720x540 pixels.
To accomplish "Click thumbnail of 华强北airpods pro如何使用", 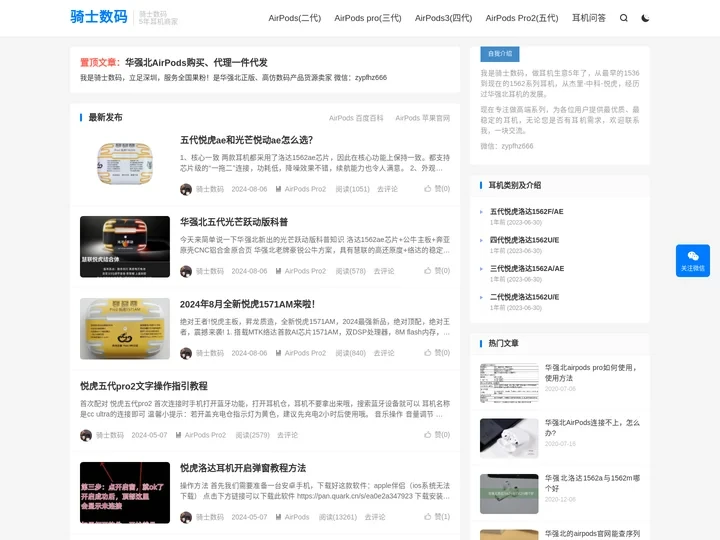I will pos(509,383).
